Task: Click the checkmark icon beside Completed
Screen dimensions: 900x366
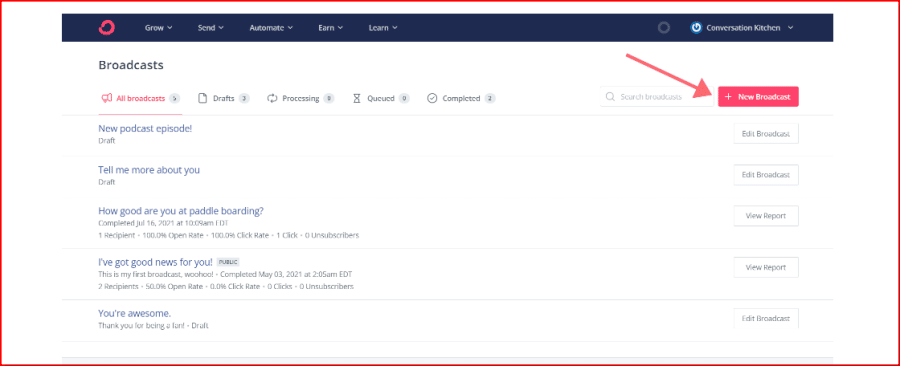Action: point(432,98)
